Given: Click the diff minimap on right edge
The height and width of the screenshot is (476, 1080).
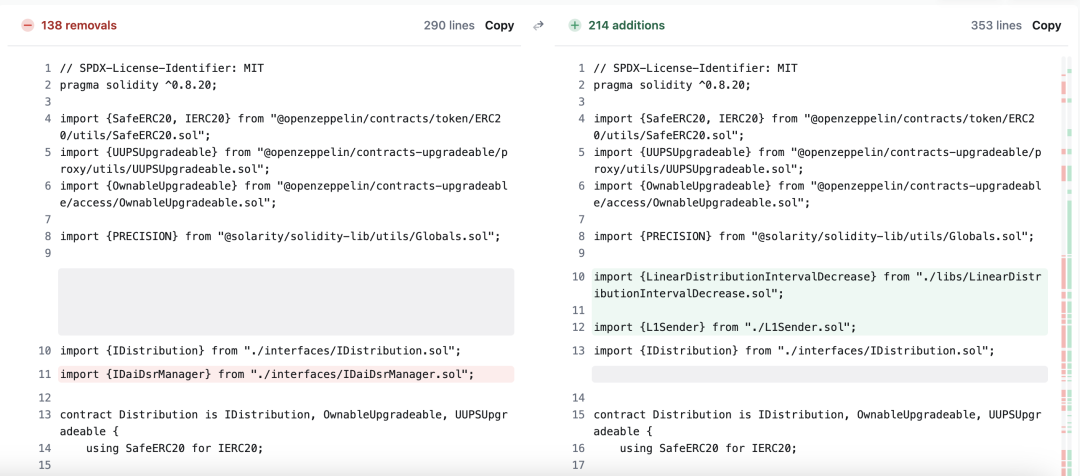Looking at the screenshot, I should (1066, 260).
